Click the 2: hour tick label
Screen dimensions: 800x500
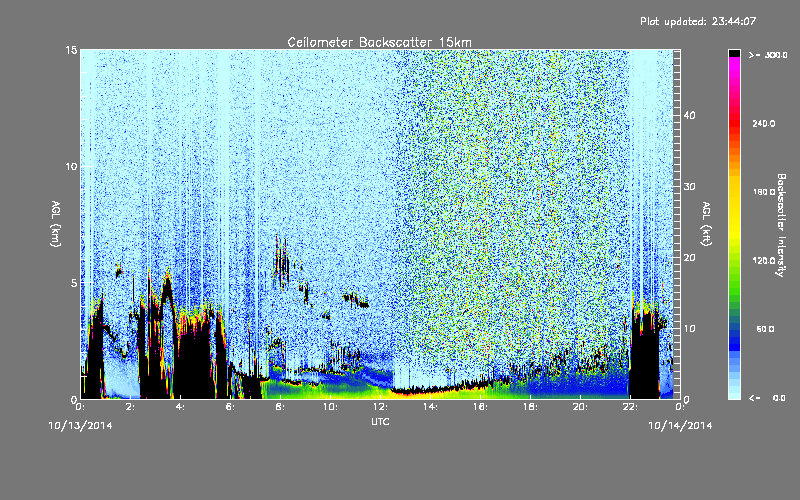point(131,407)
